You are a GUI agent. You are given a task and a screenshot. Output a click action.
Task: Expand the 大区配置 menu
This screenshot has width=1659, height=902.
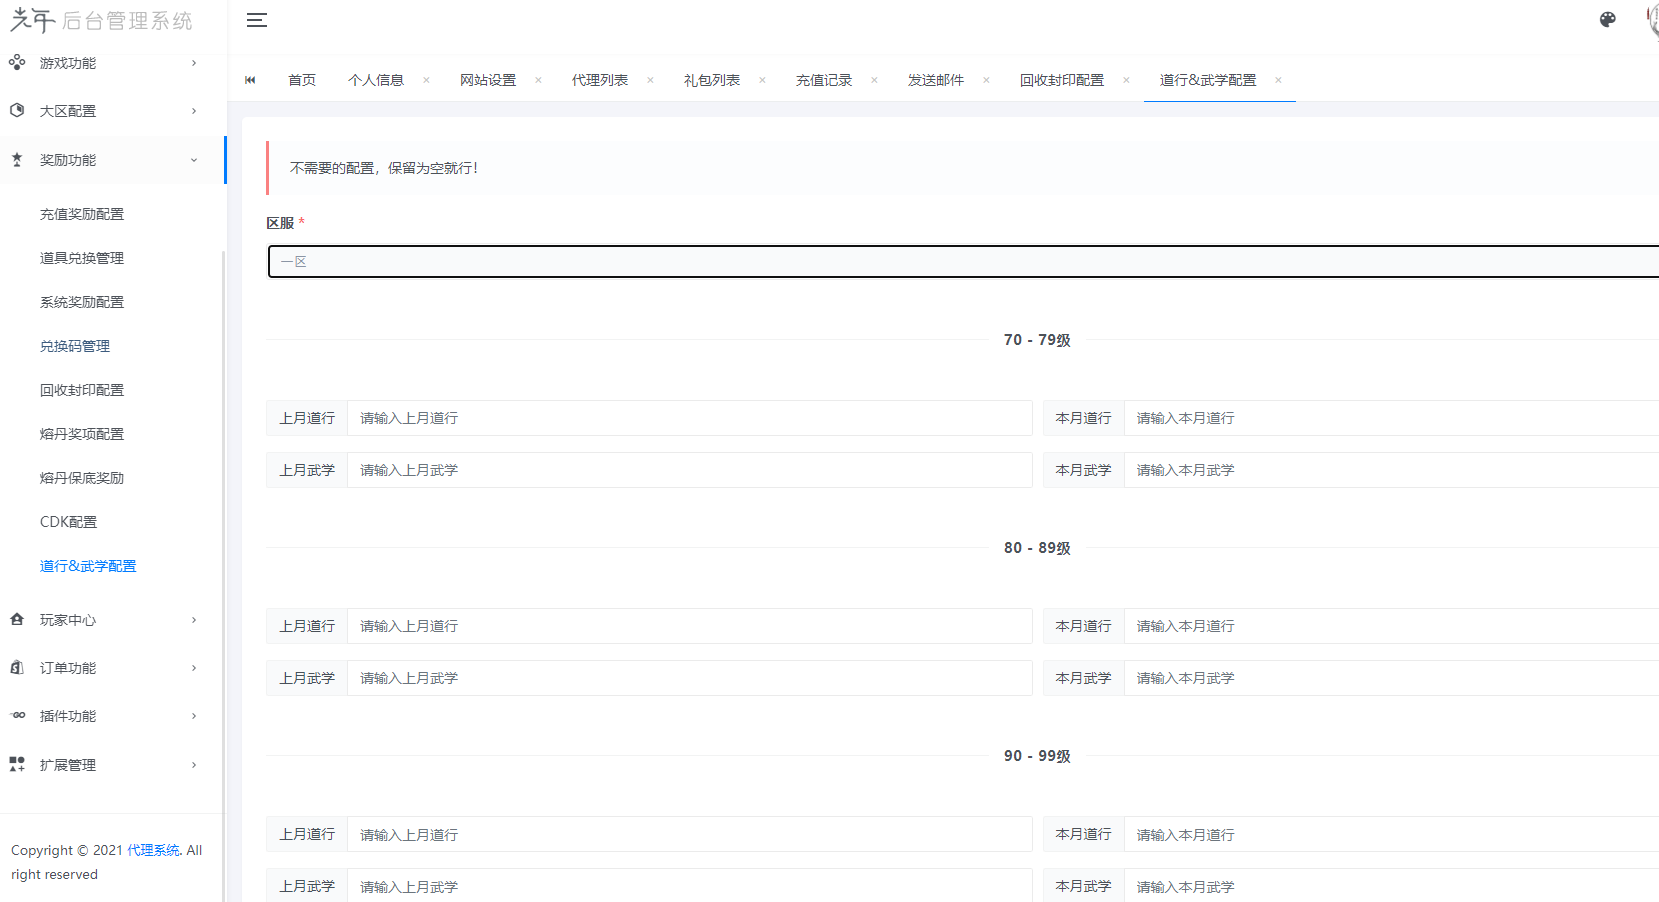tap(110, 111)
